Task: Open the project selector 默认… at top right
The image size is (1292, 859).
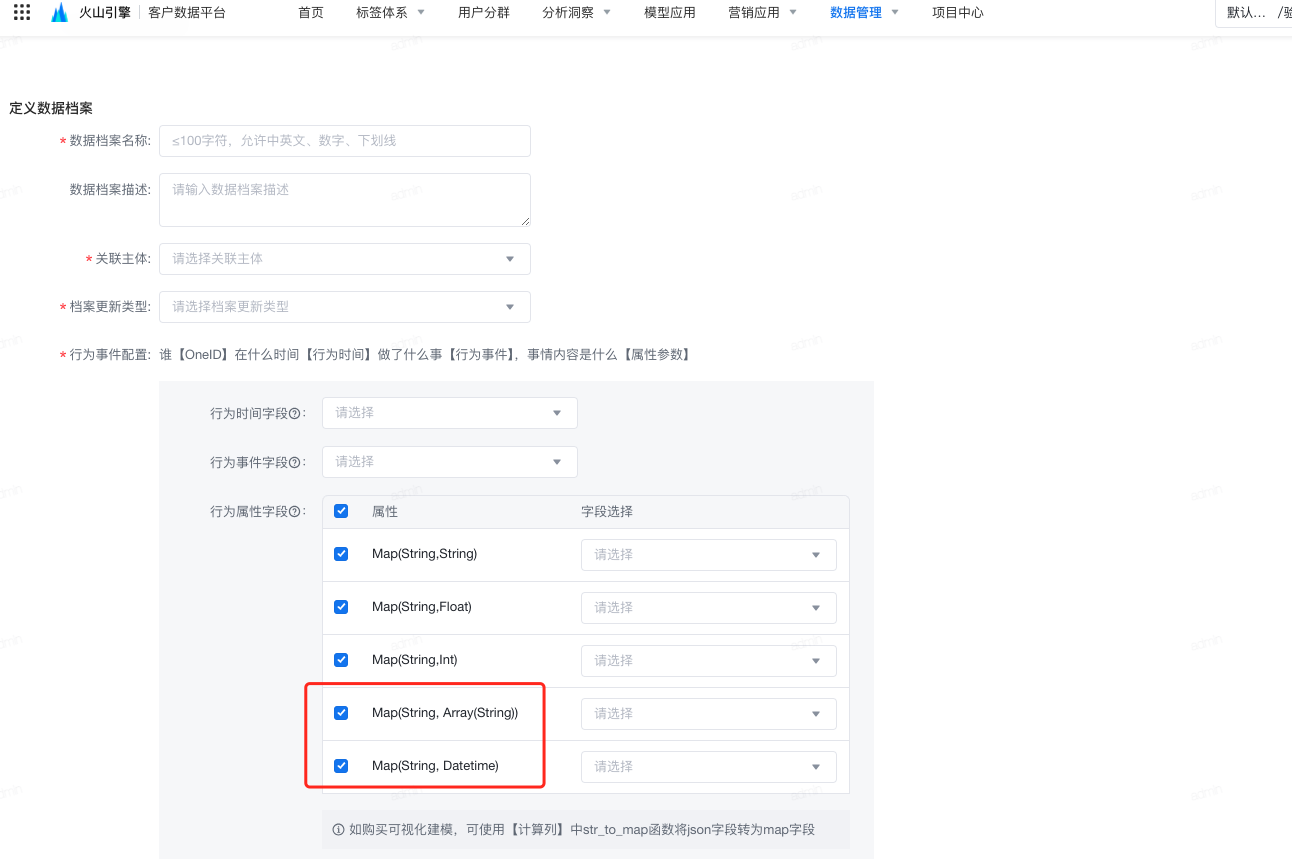Action: click(1254, 13)
